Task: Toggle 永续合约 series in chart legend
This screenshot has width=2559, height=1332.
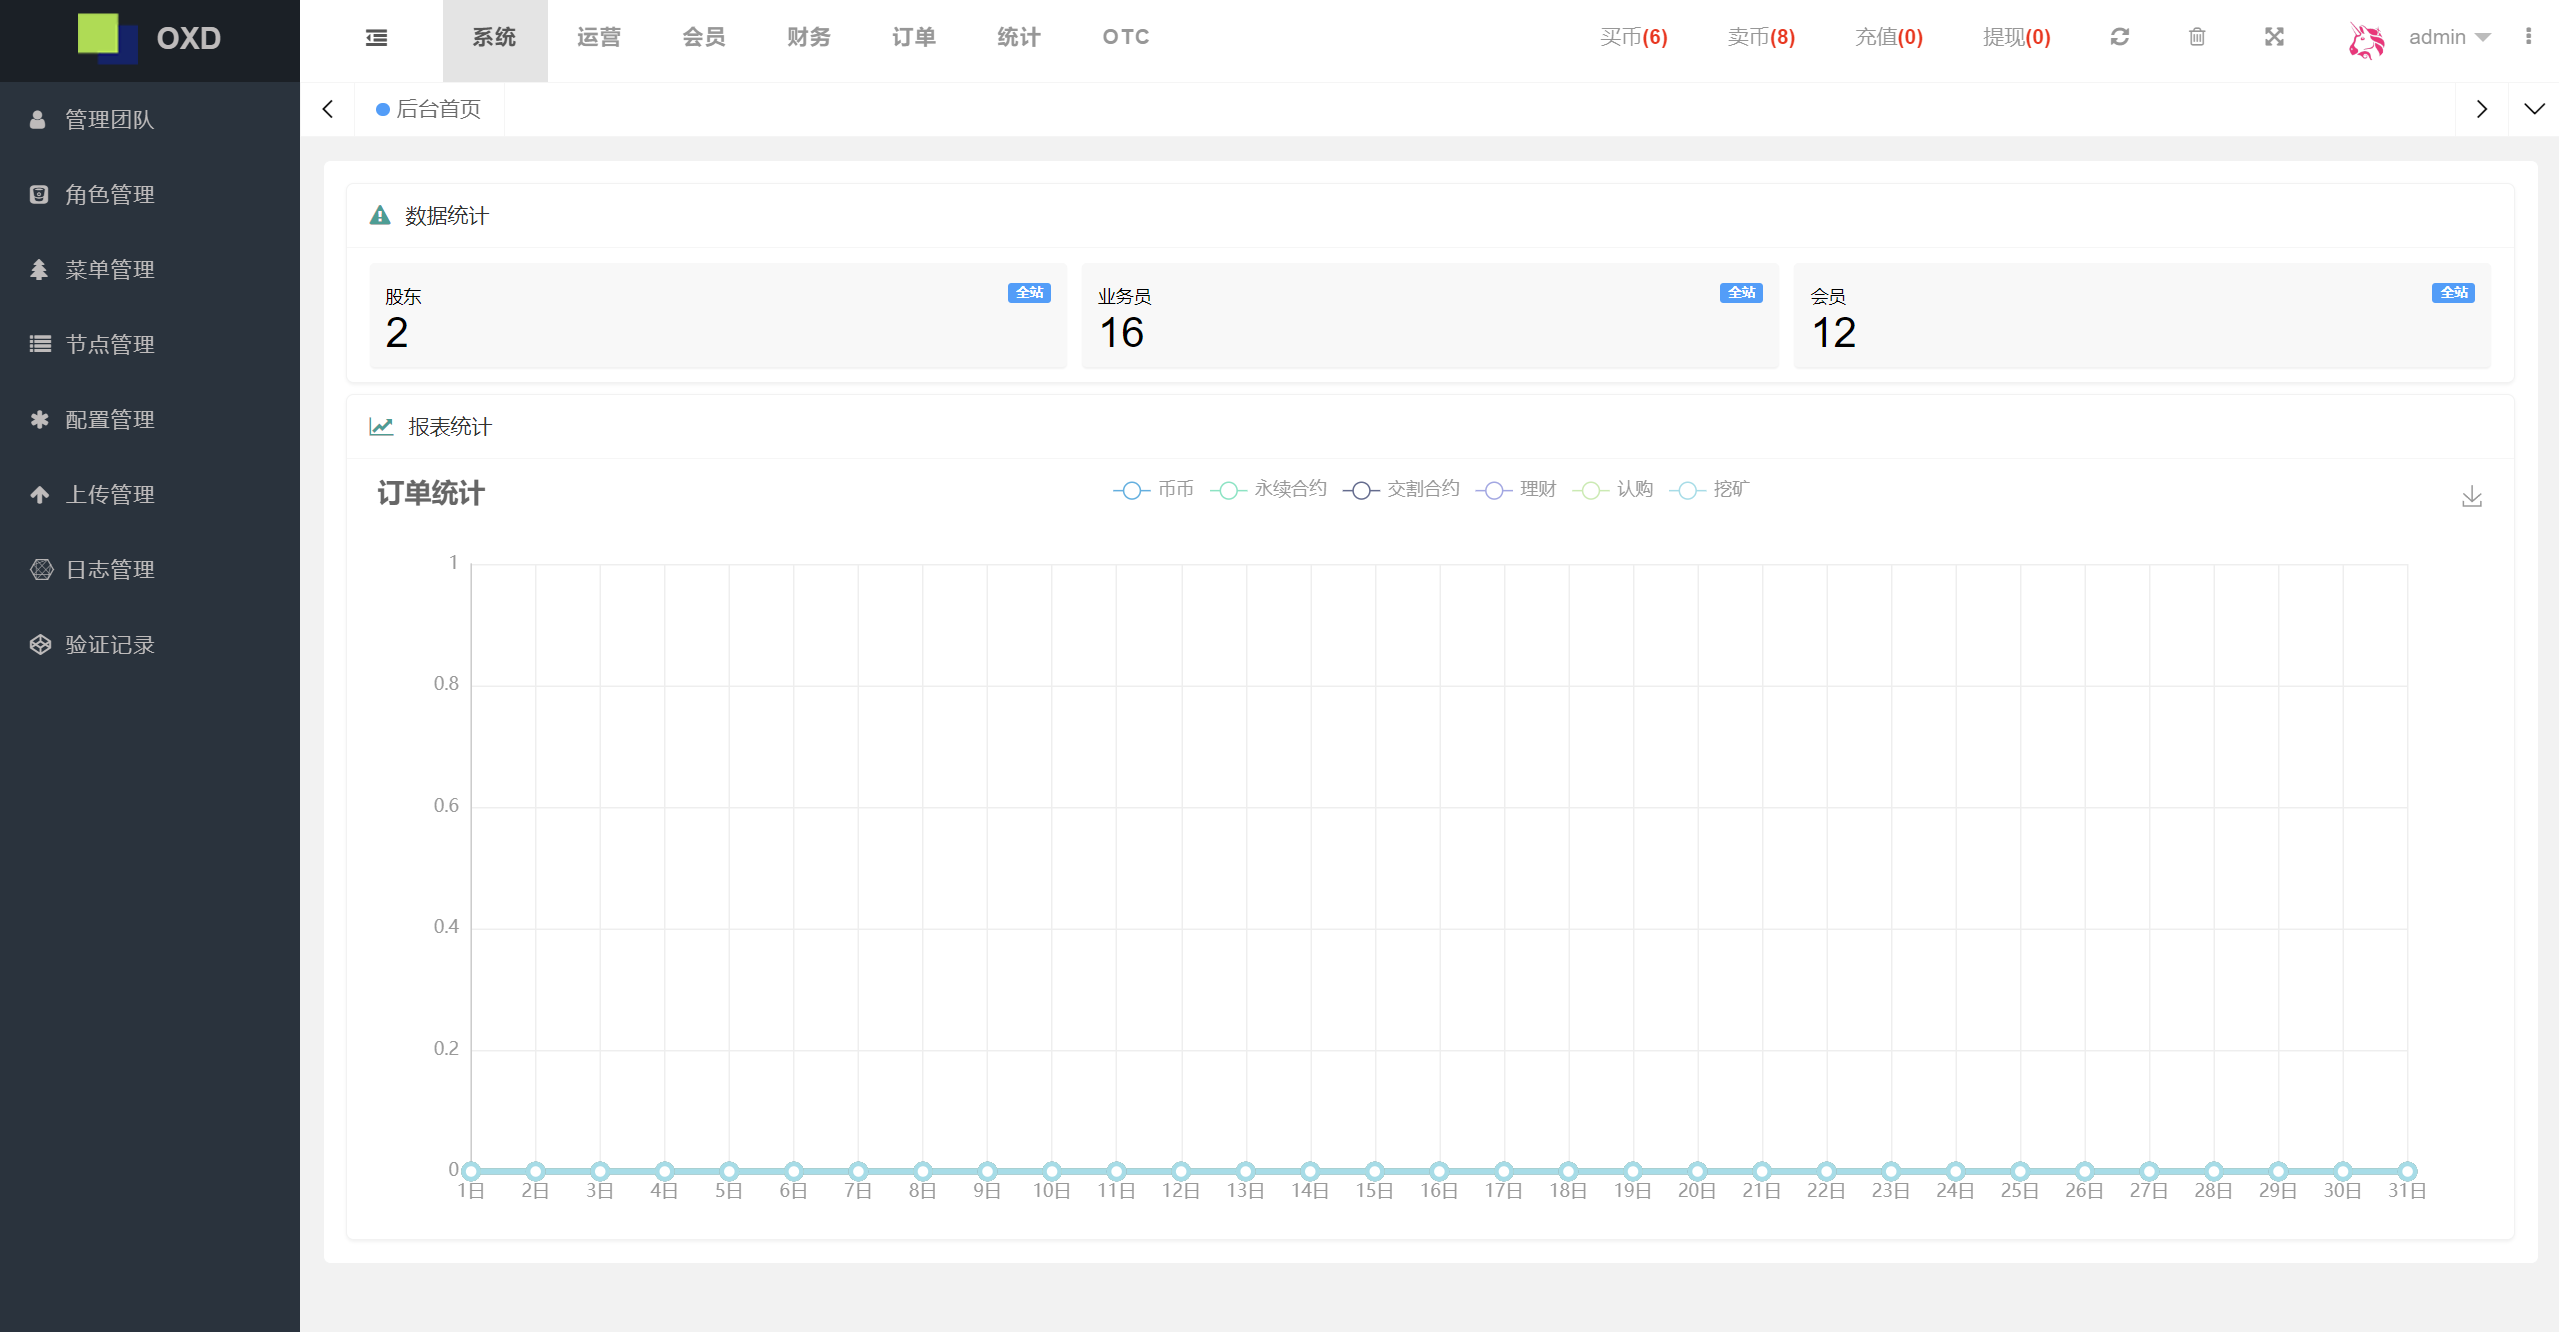Action: pos(1268,489)
